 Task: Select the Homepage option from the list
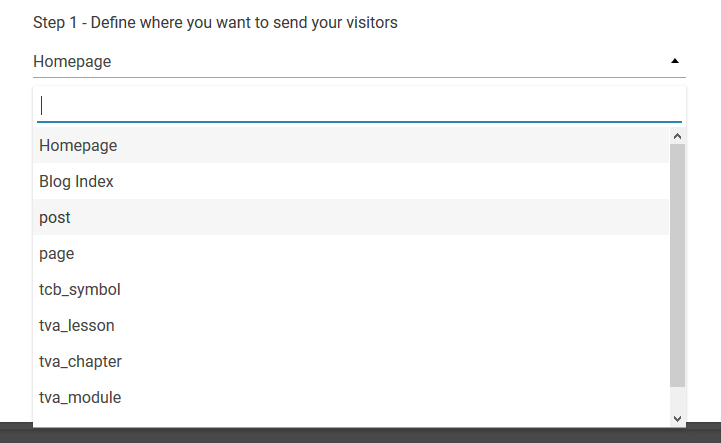click(78, 145)
